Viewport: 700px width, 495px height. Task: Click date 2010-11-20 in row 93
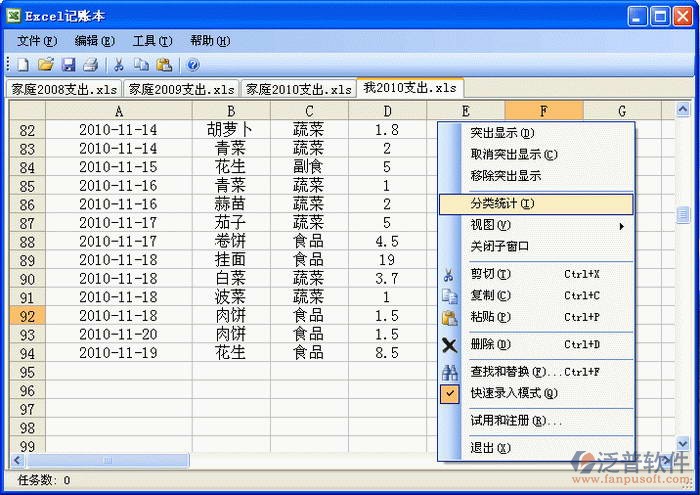click(118, 334)
